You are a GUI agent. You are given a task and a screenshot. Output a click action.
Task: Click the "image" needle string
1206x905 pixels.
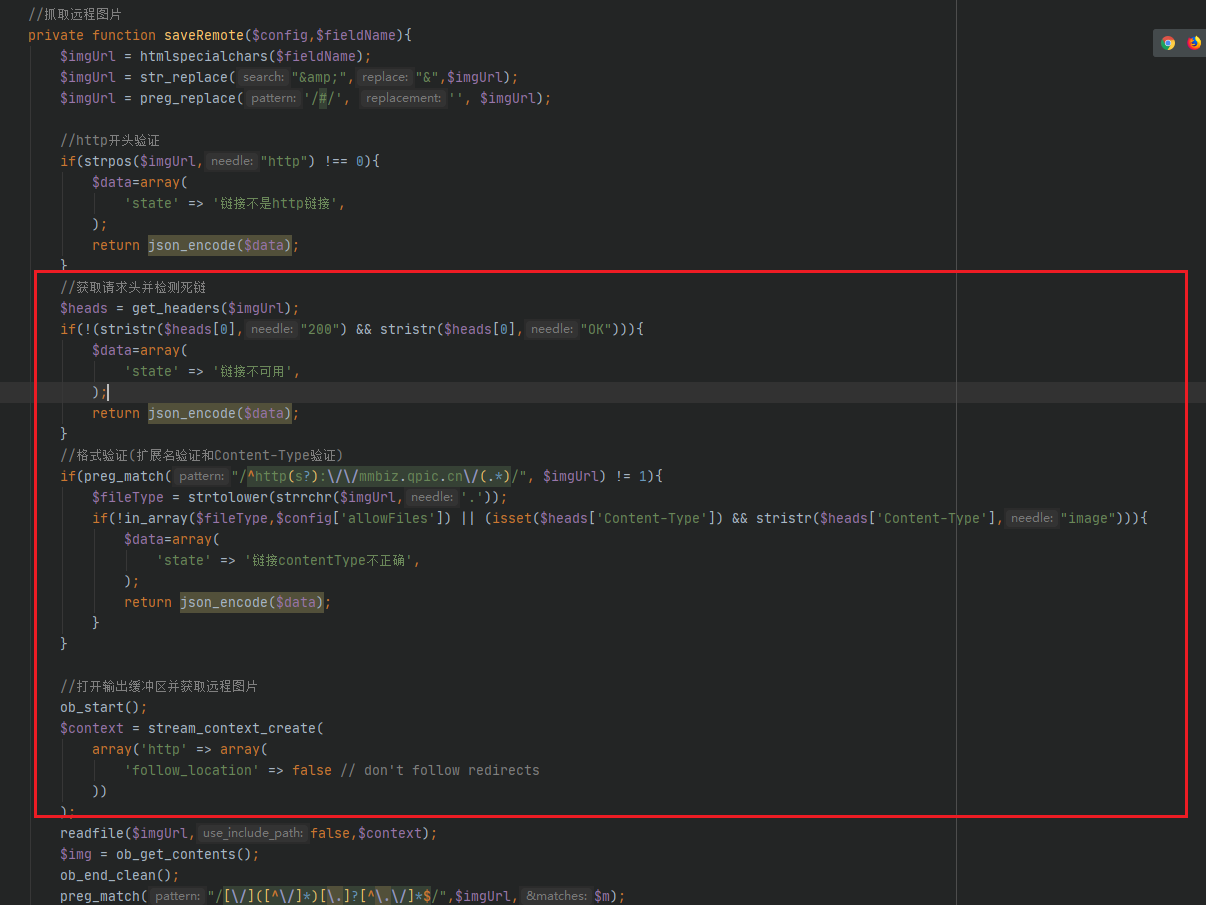1088,518
